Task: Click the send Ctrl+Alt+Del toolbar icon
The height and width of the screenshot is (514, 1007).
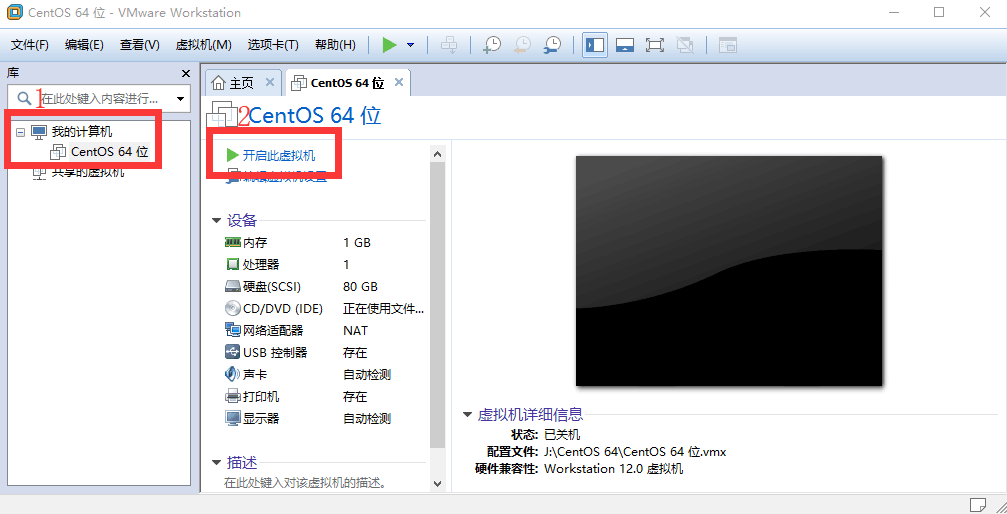Action: pos(449,45)
